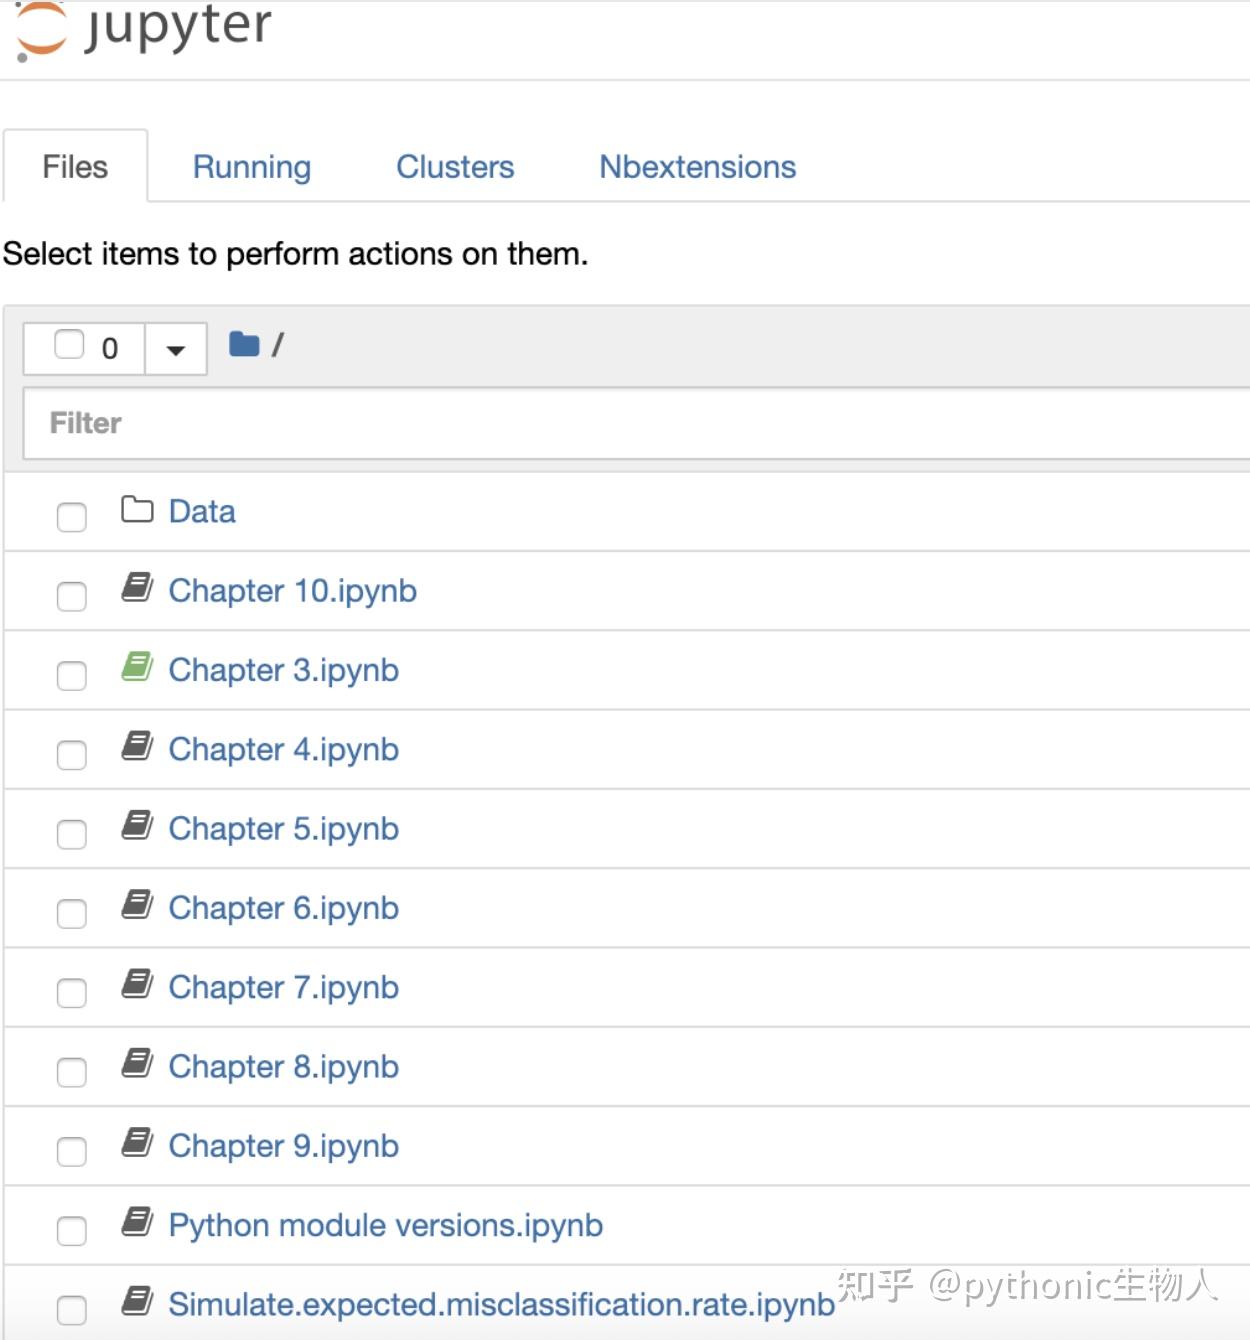Click the Jupyter logo icon
This screenshot has width=1250, height=1340.
41,30
